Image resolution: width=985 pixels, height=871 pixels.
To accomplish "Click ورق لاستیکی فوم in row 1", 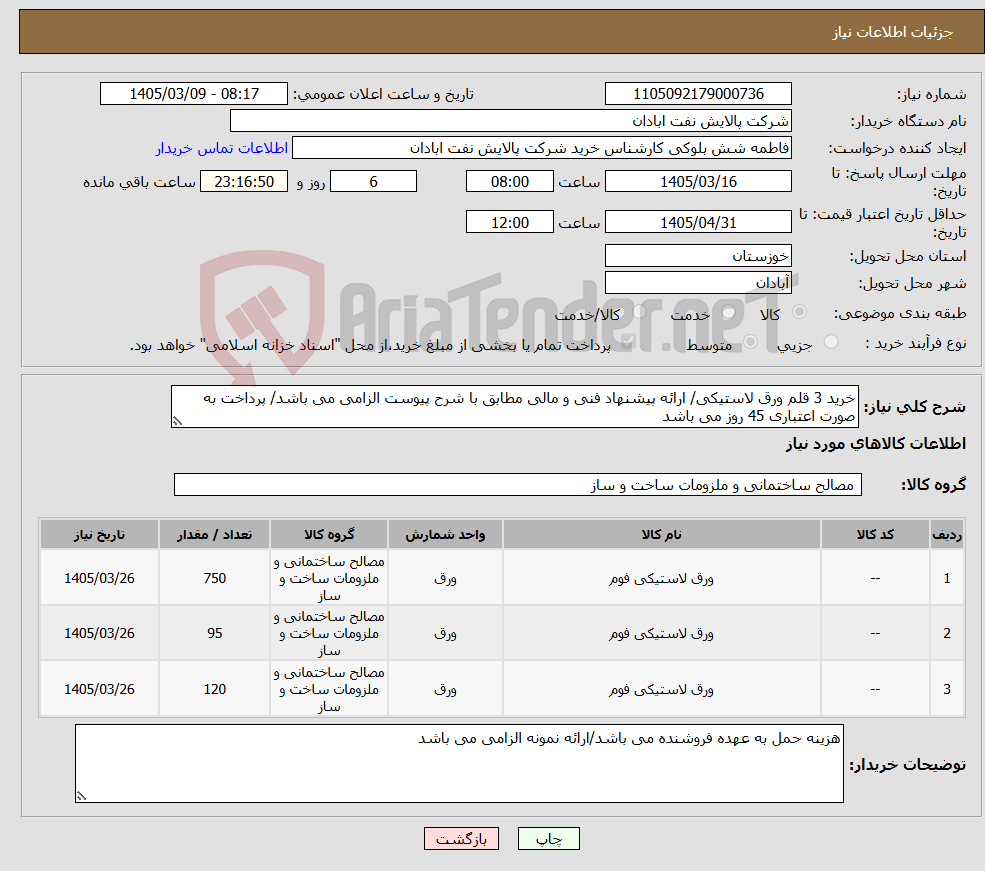I will tap(661, 578).
